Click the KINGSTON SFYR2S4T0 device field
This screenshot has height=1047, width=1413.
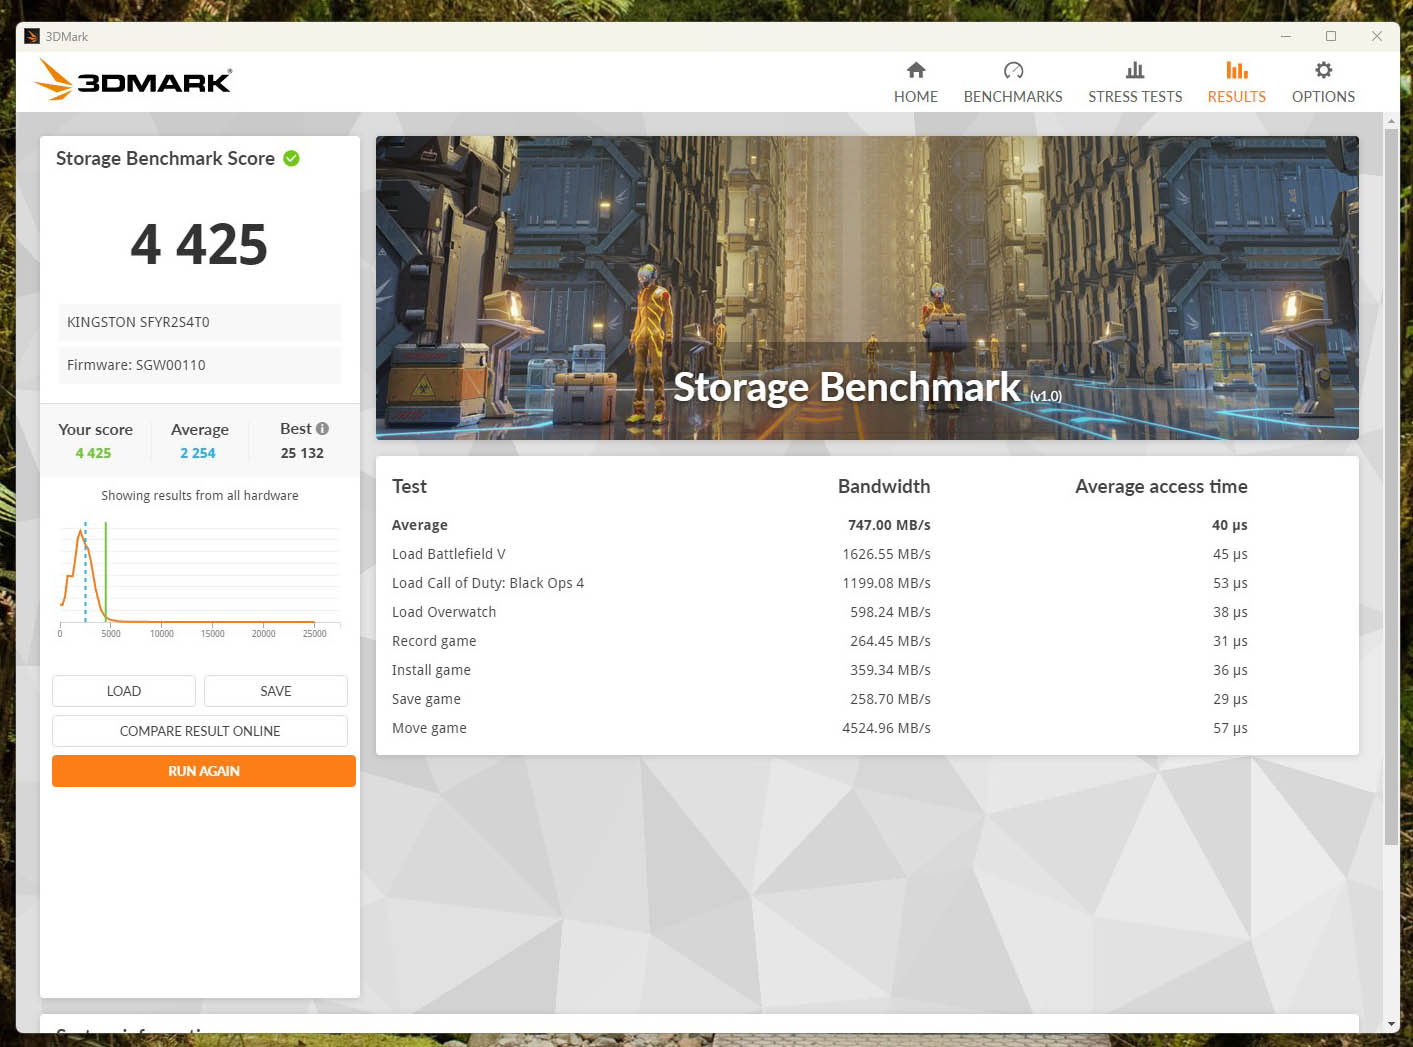(x=200, y=322)
